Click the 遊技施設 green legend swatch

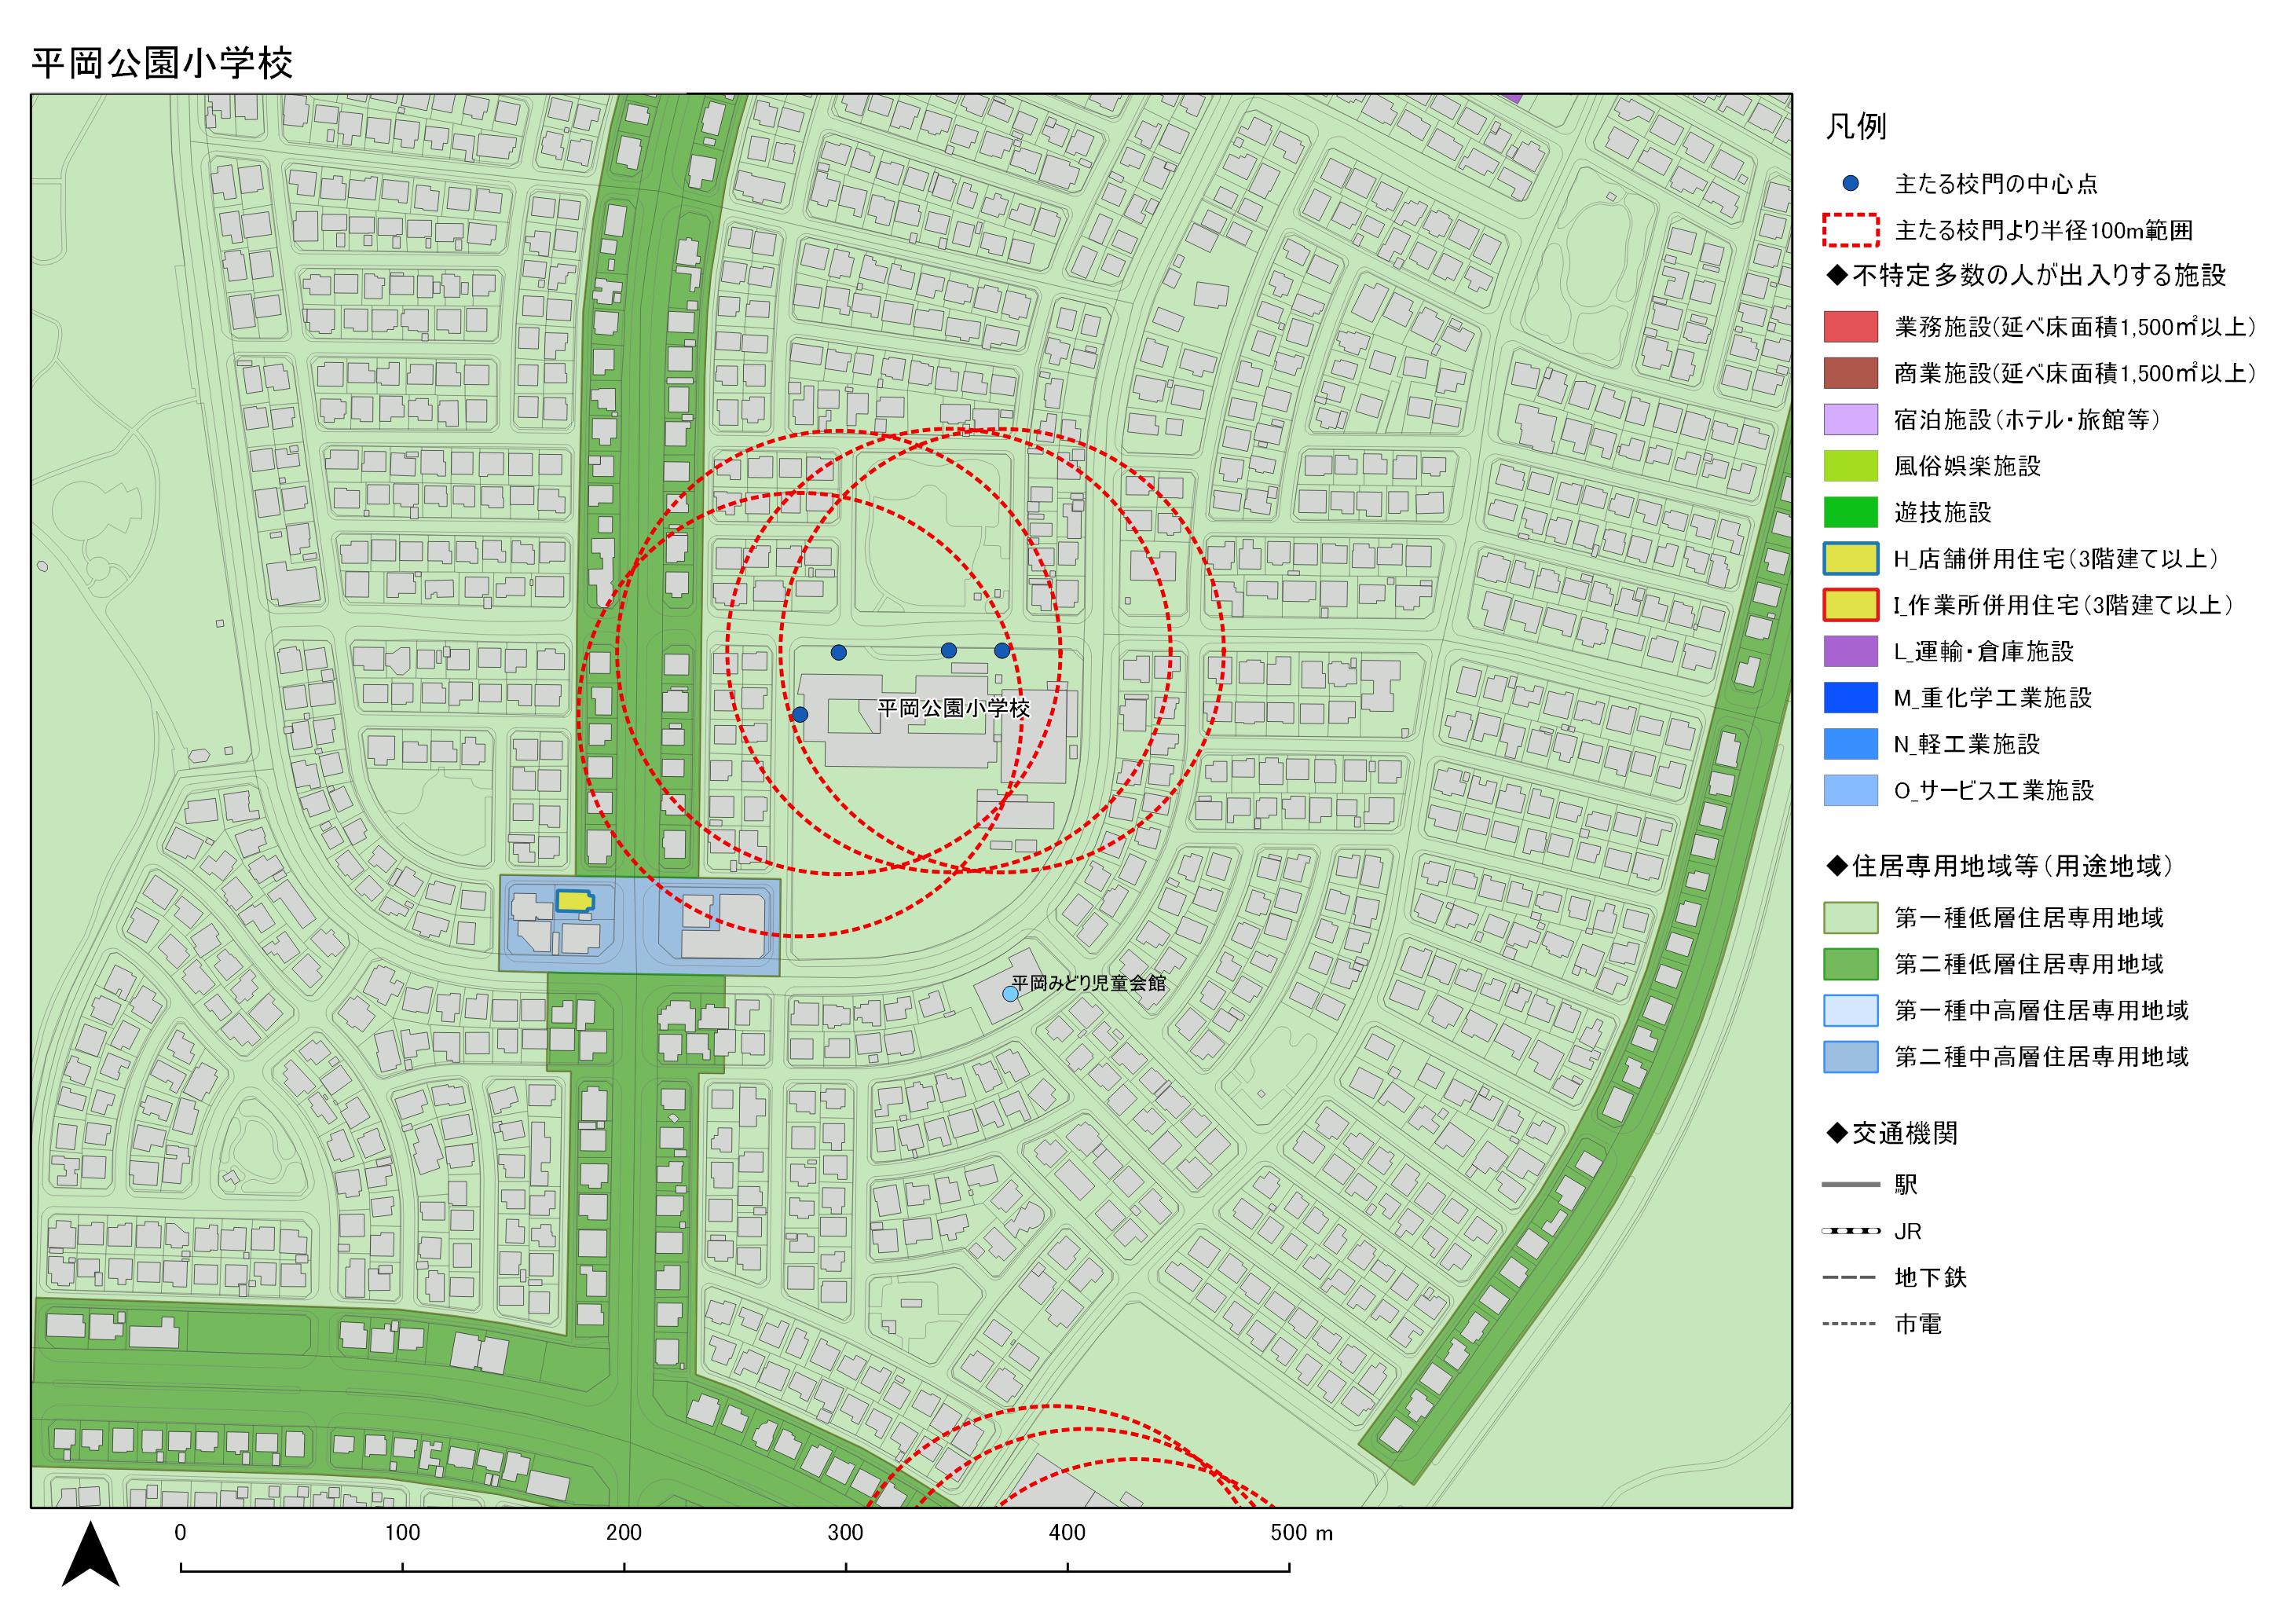click(x=1851, y=512)
